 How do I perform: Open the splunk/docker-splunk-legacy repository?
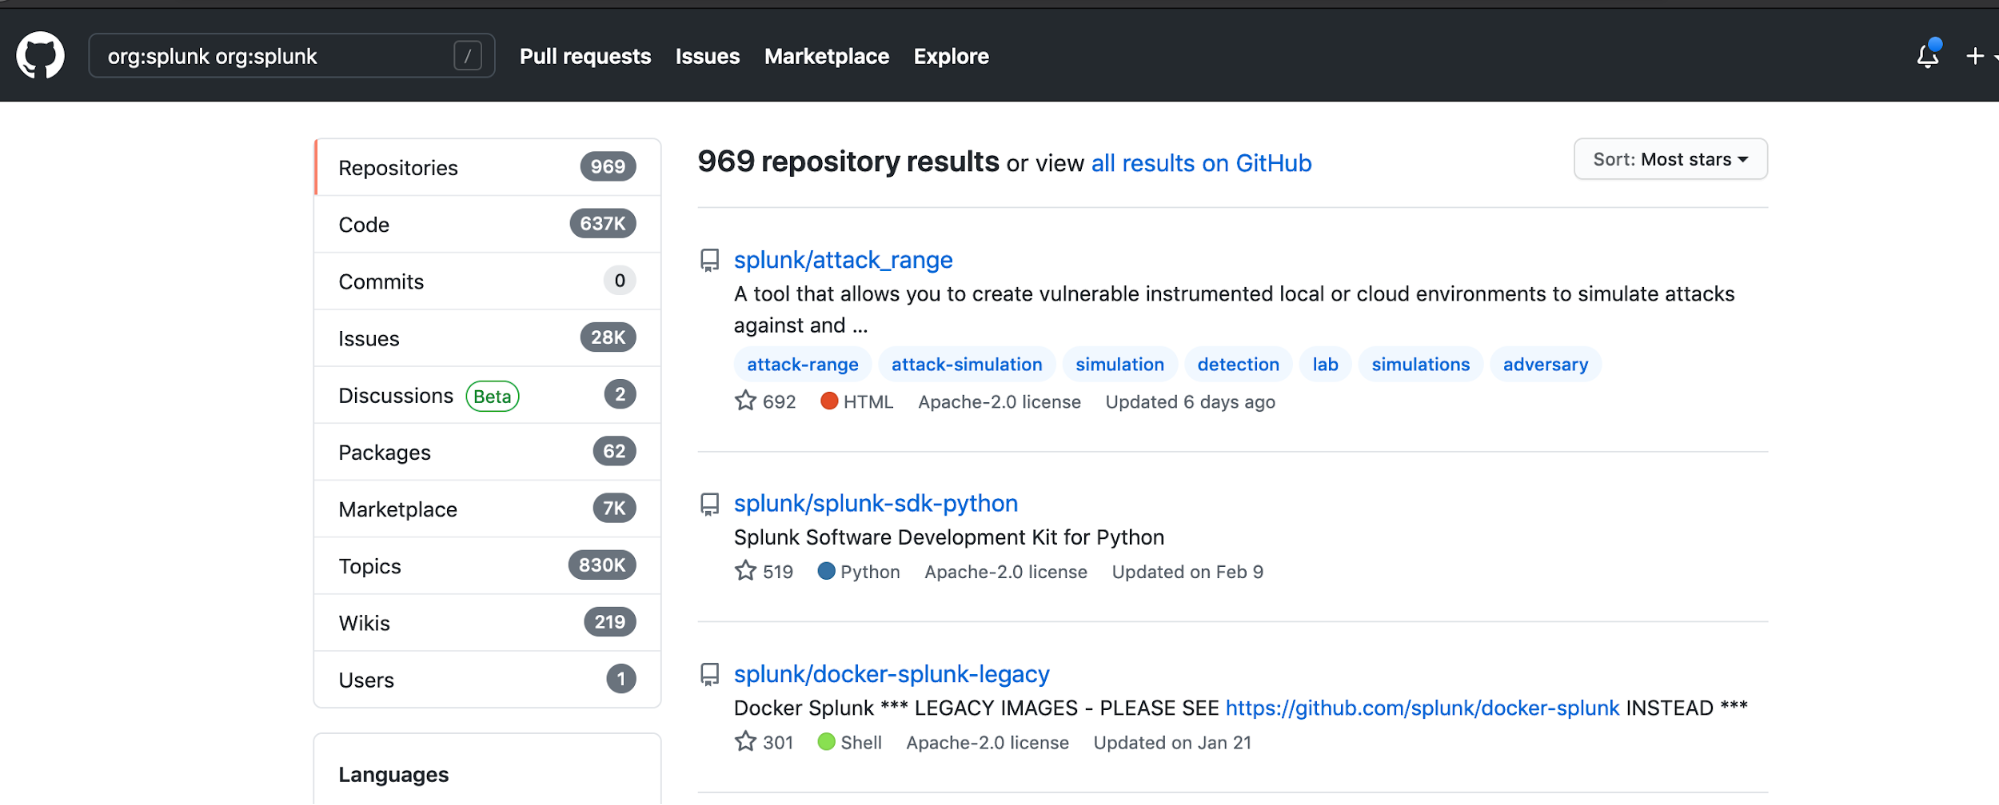[892, 674]
